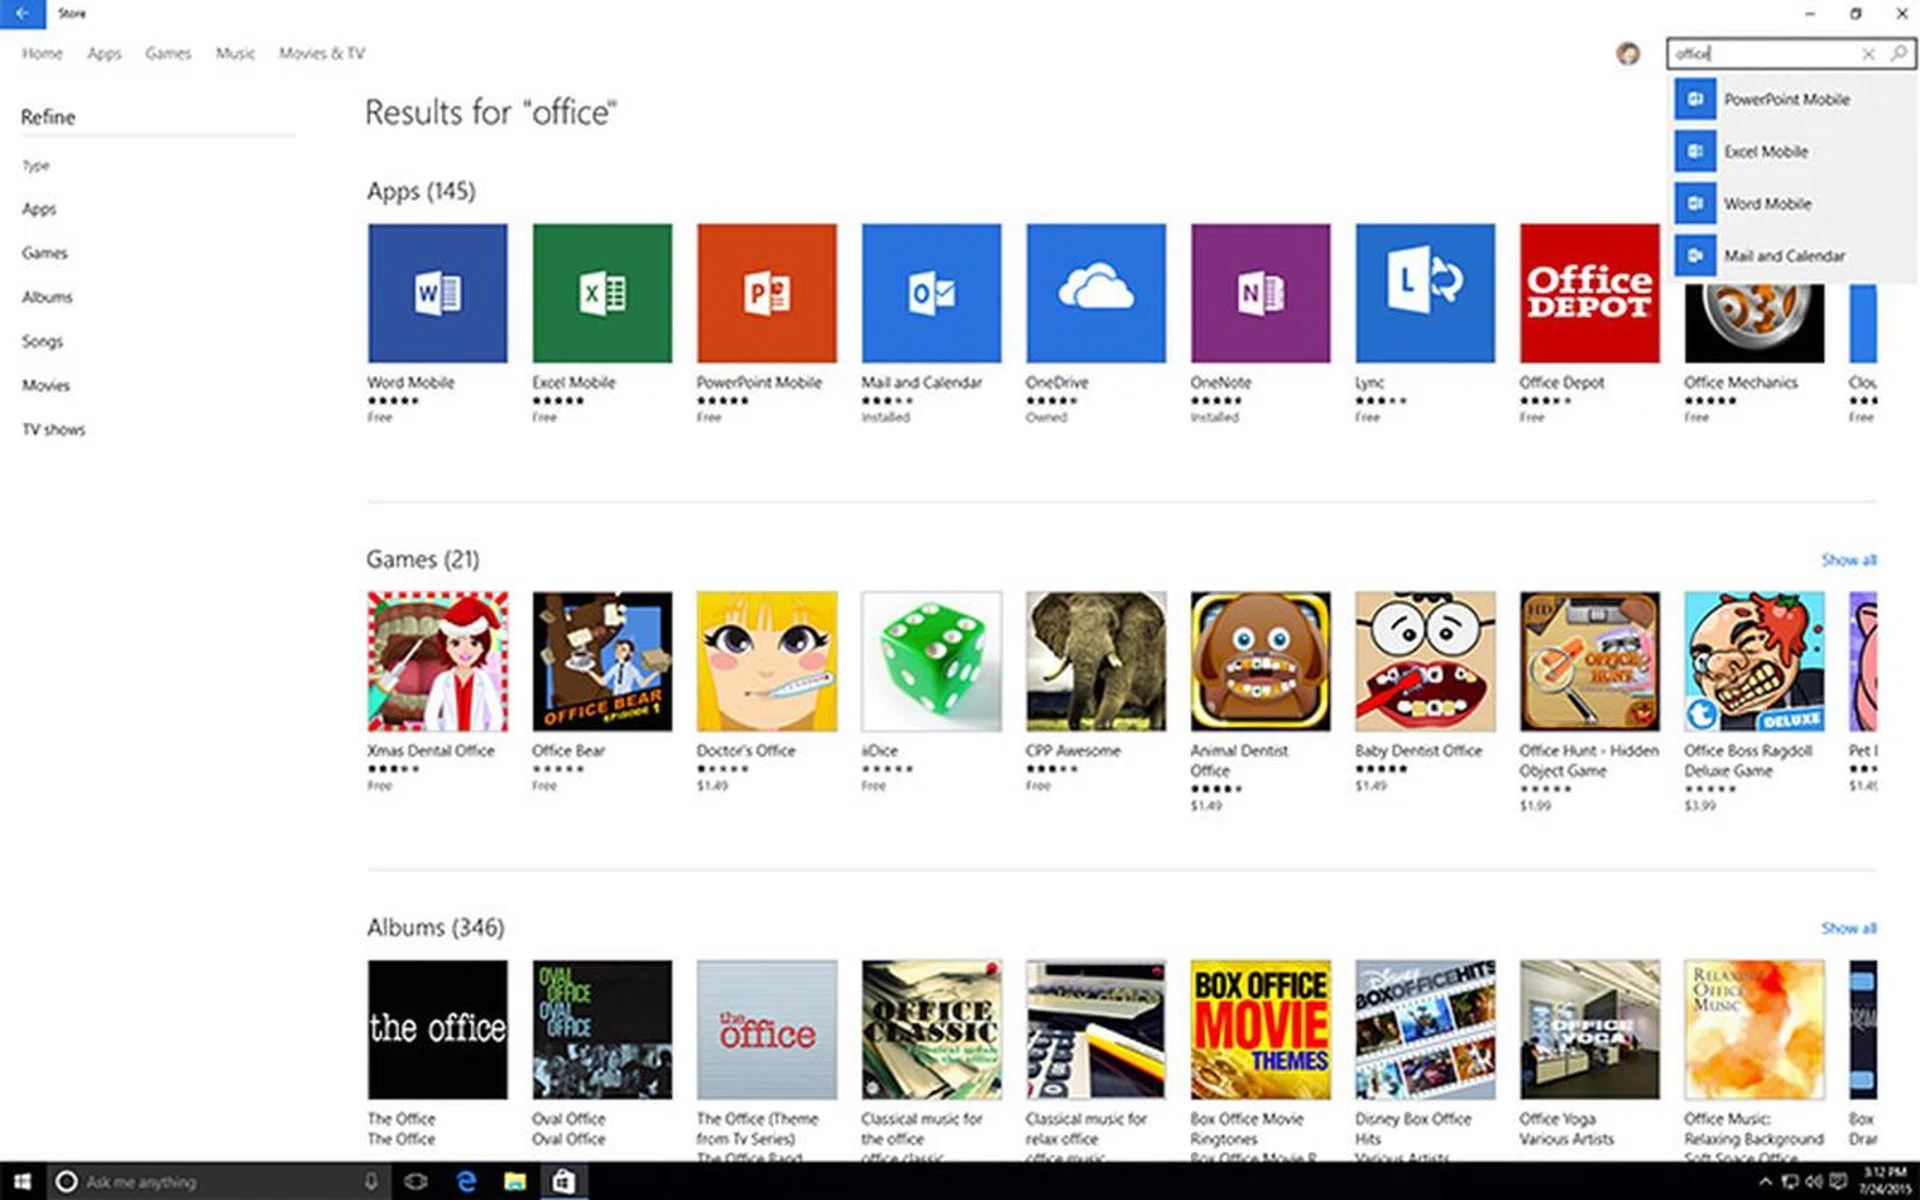Open the user account avatar

tap(1628, 54)
